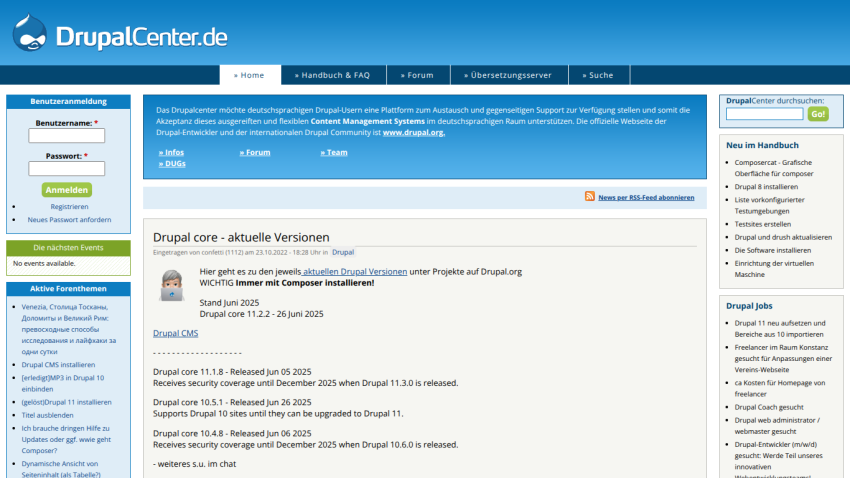Click the Aktive Forenthemen block header
This screenshot has height=478, width=850.
click(x=68, y=289)
